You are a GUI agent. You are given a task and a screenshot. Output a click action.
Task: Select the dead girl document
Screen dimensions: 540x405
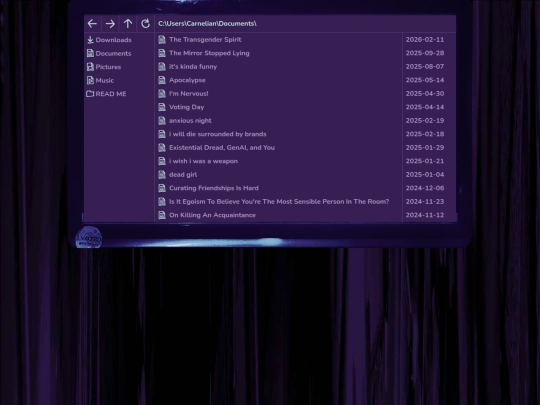tap(183, 175)
